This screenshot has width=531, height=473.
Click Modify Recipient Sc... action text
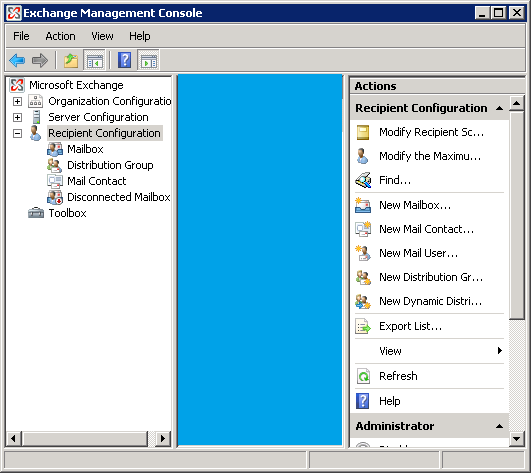[x=431, y=132]
